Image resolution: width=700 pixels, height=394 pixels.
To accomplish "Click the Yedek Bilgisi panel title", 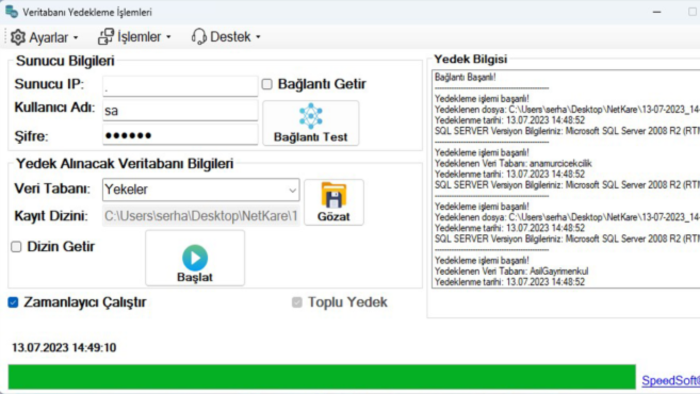I will coord(471,59).
